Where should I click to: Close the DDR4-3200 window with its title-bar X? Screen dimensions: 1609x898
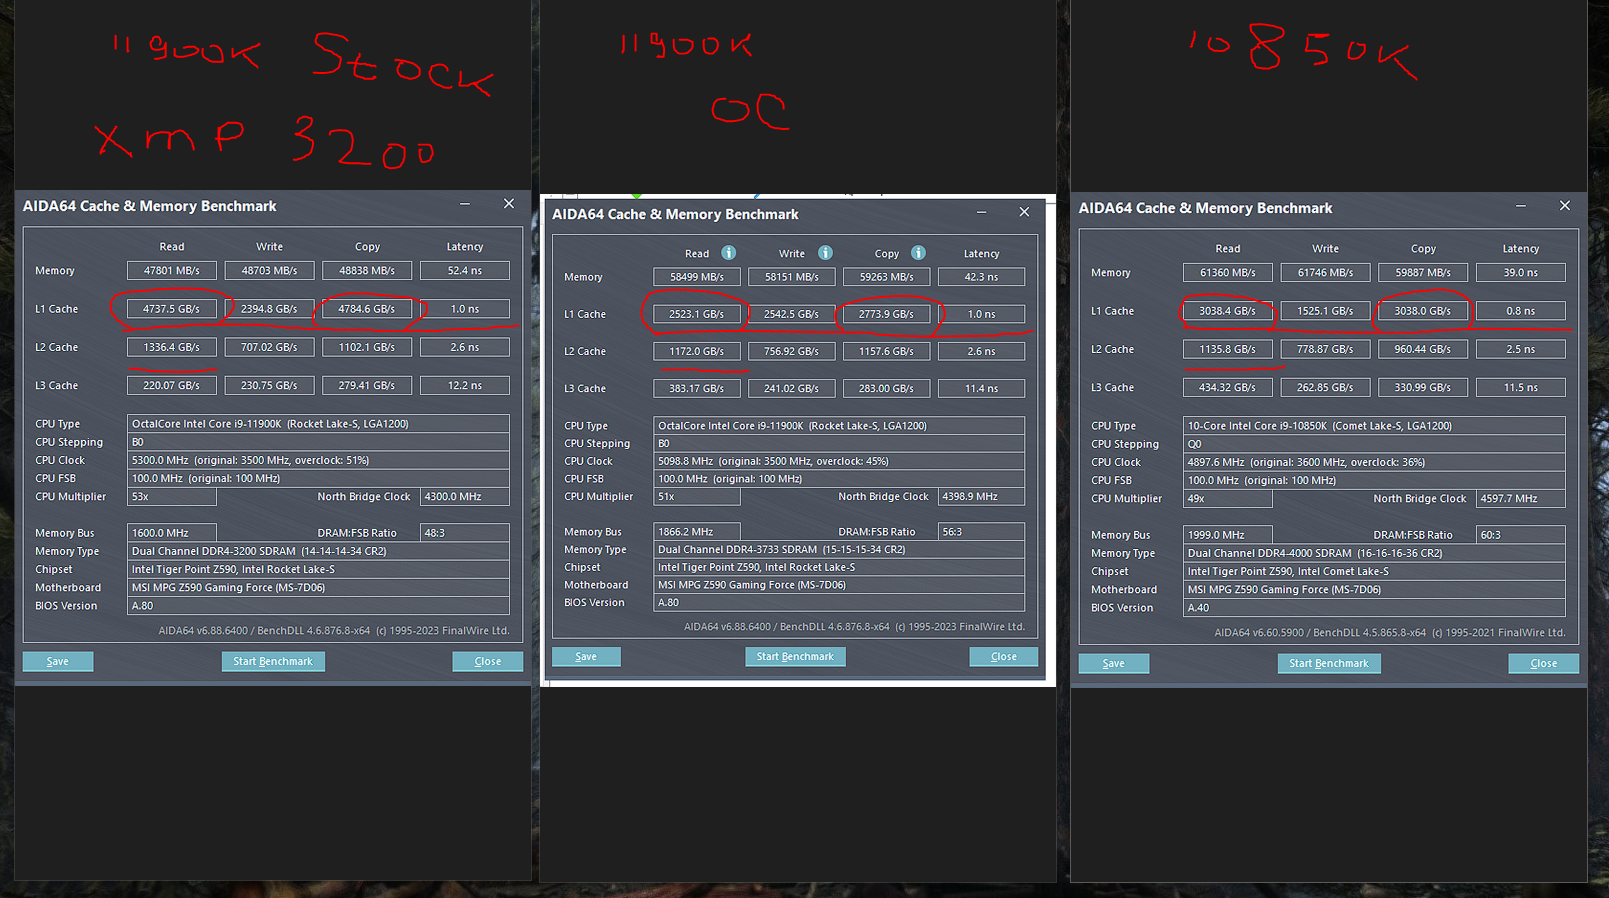click(509, 204)
